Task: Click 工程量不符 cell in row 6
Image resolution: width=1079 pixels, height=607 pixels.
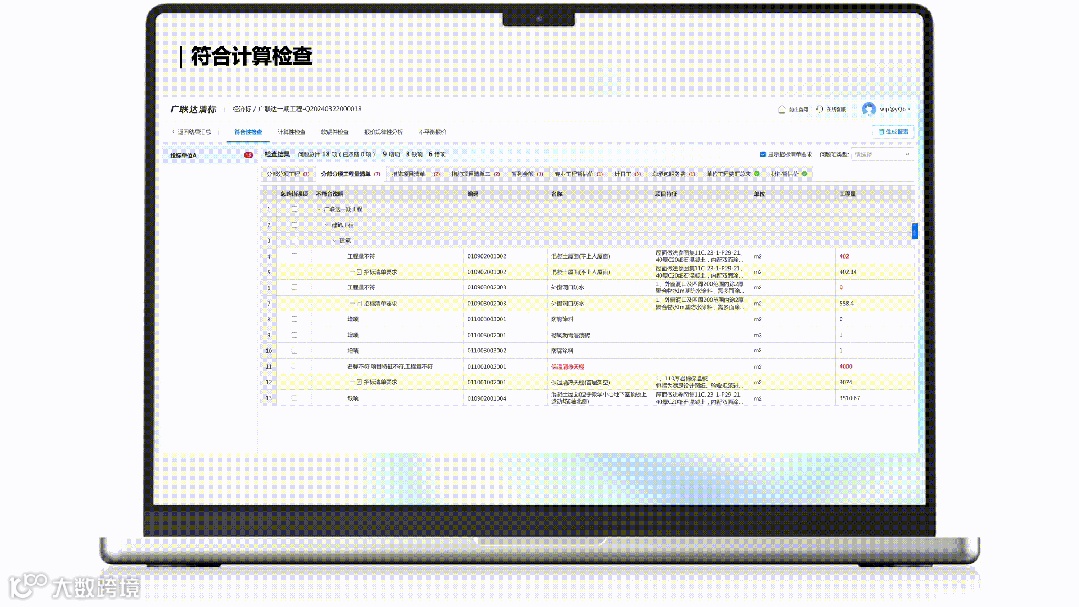Action: click(361, 287)
